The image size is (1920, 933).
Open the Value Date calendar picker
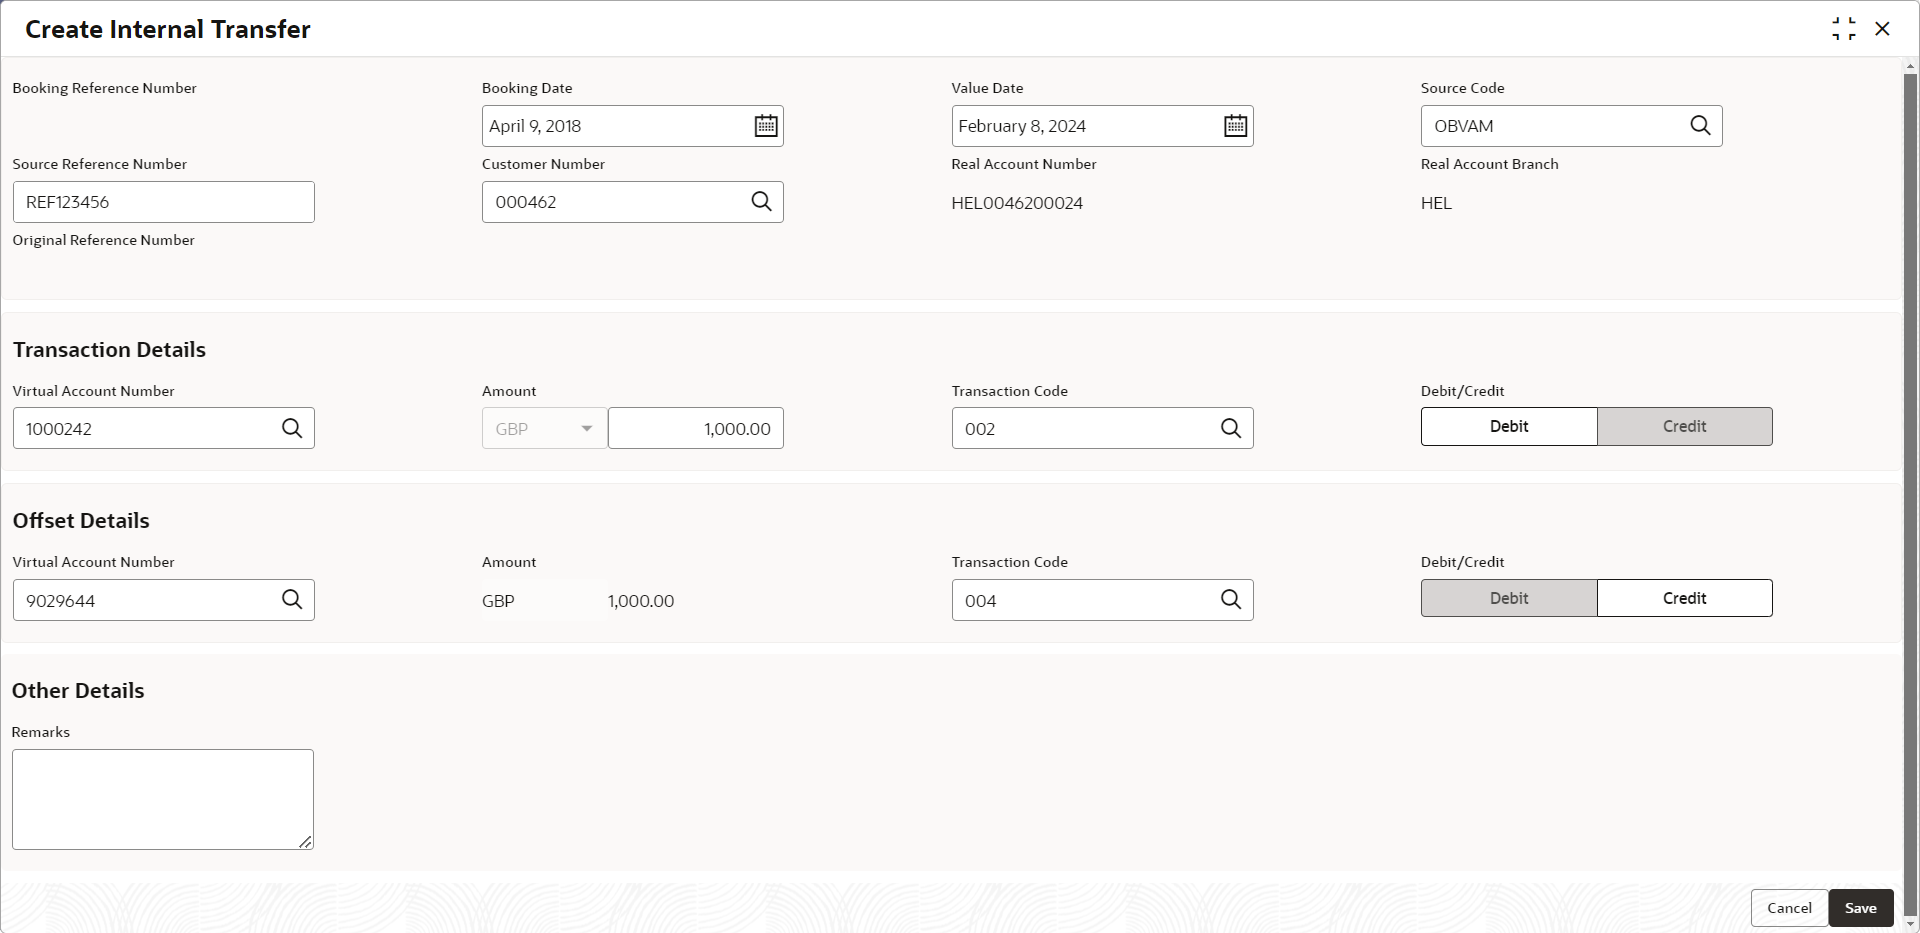click(1236, 126)
